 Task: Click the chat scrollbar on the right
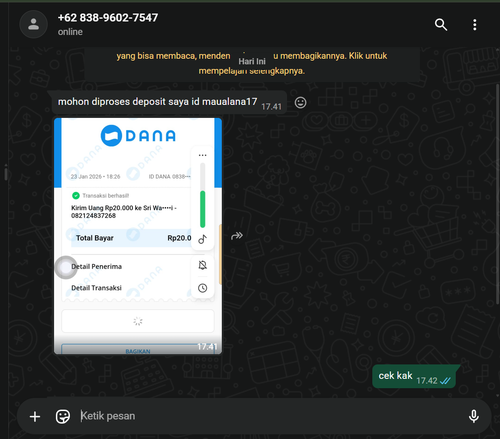point(498,193)
